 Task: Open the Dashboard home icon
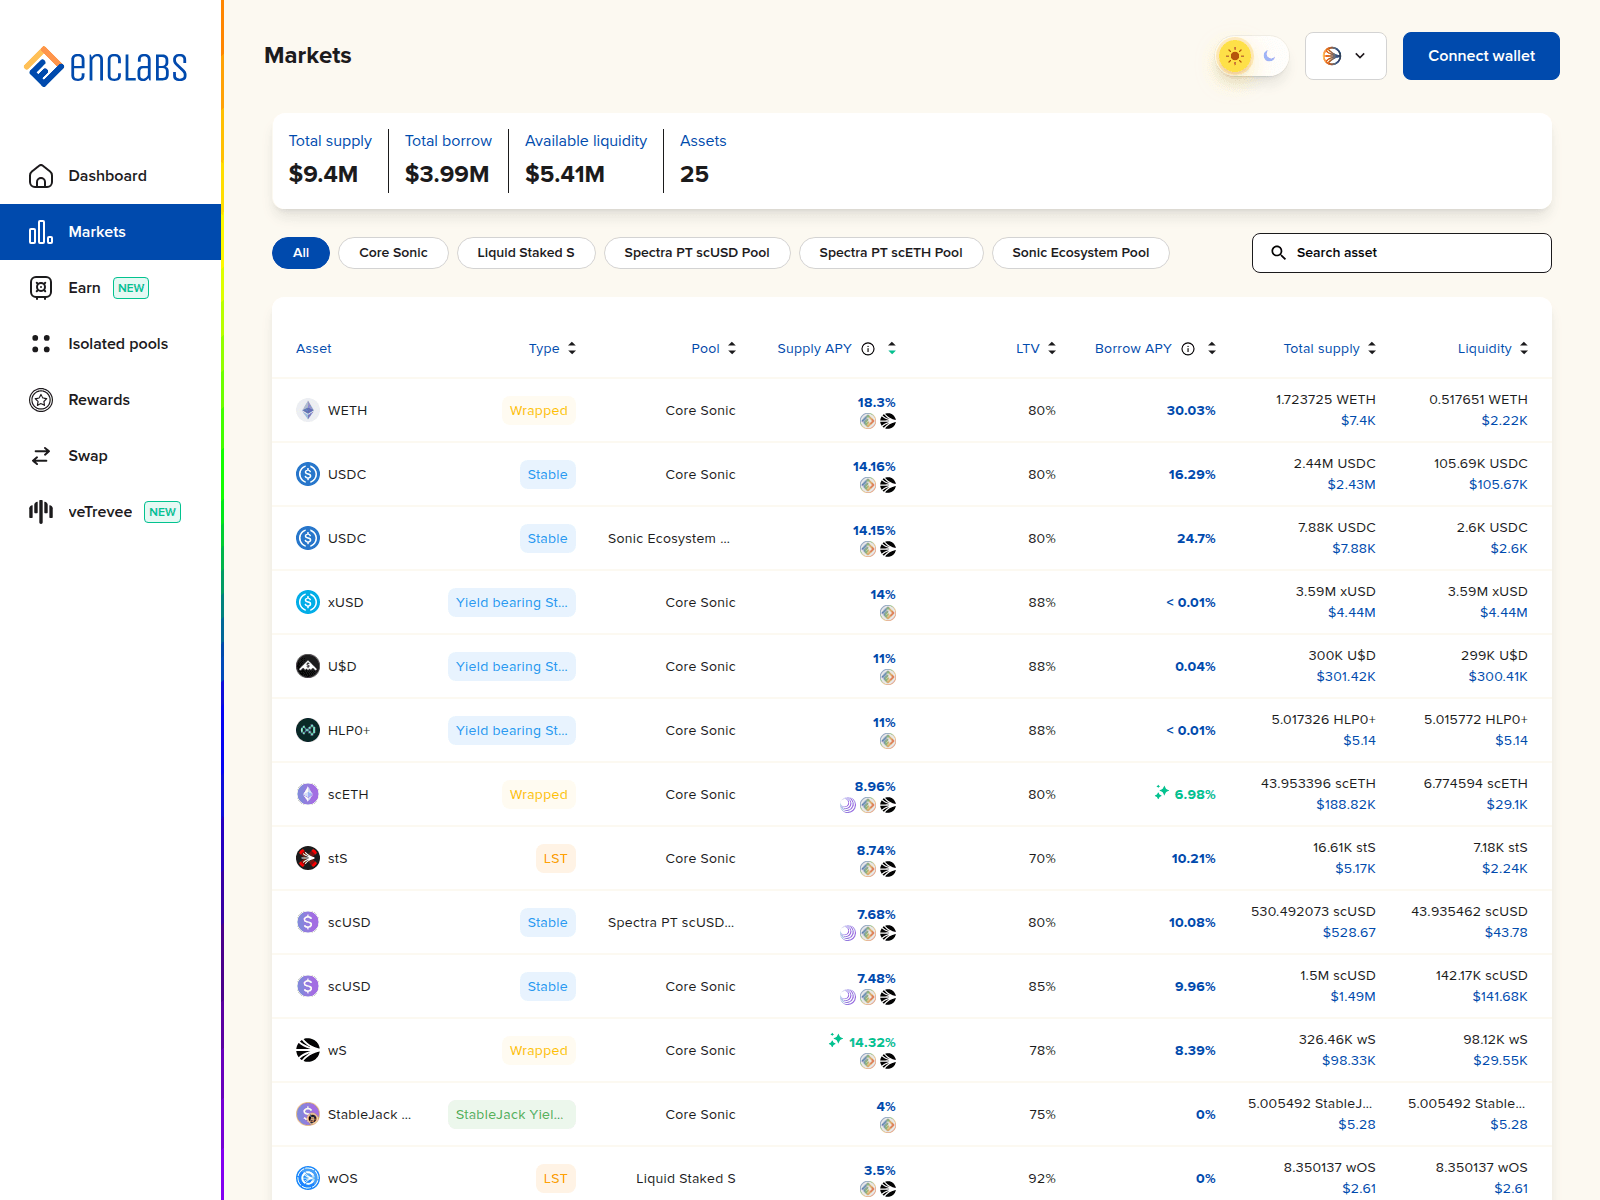pos(41,176)
